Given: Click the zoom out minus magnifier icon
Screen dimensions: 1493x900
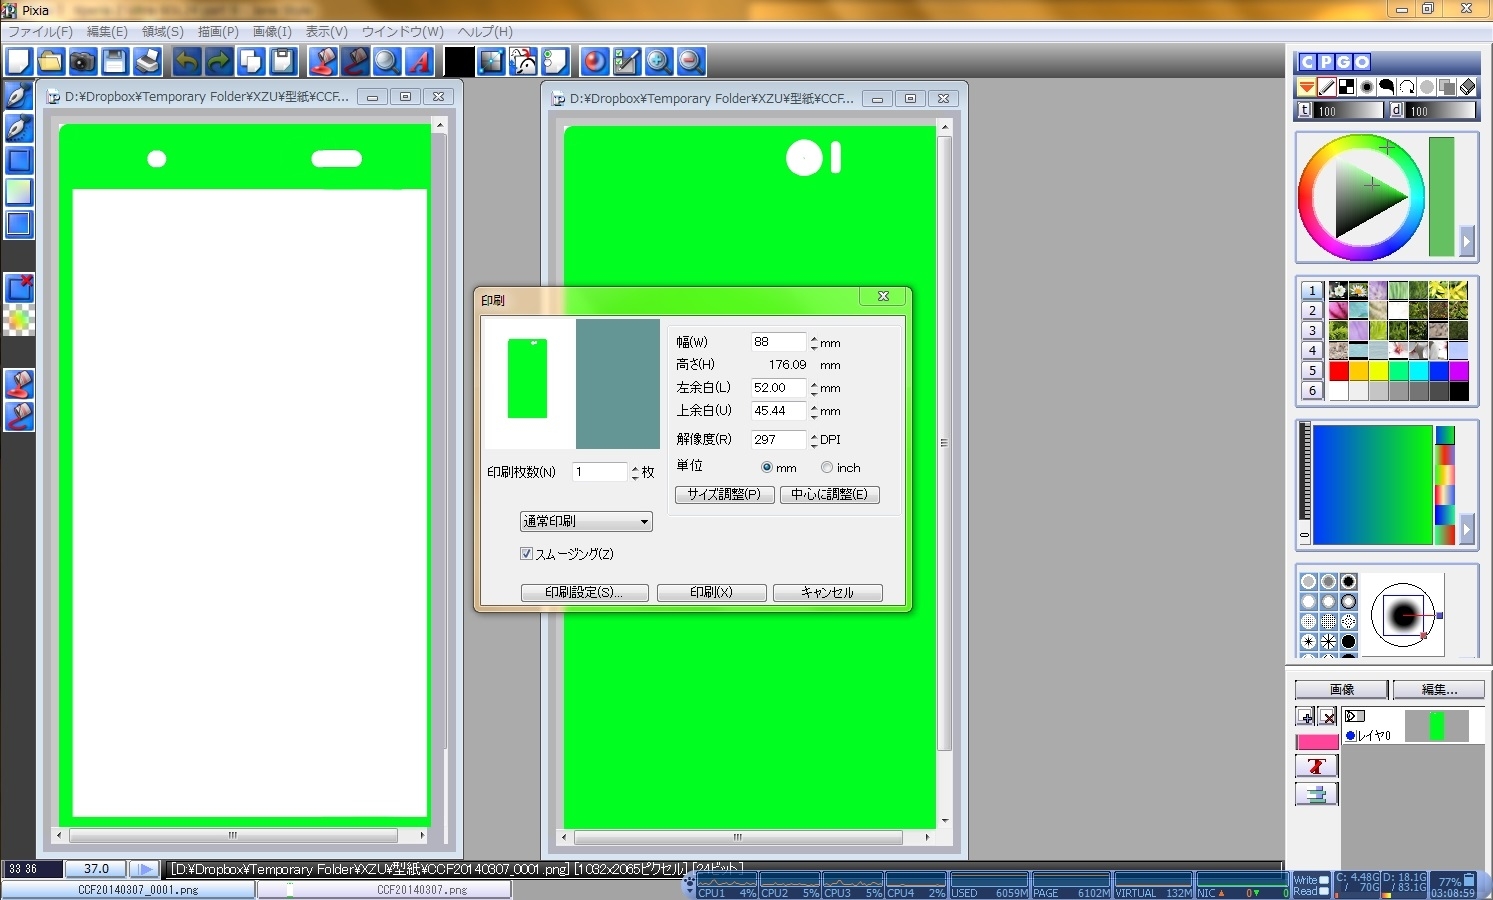Looking at the screenshot, I should [690, 62].
